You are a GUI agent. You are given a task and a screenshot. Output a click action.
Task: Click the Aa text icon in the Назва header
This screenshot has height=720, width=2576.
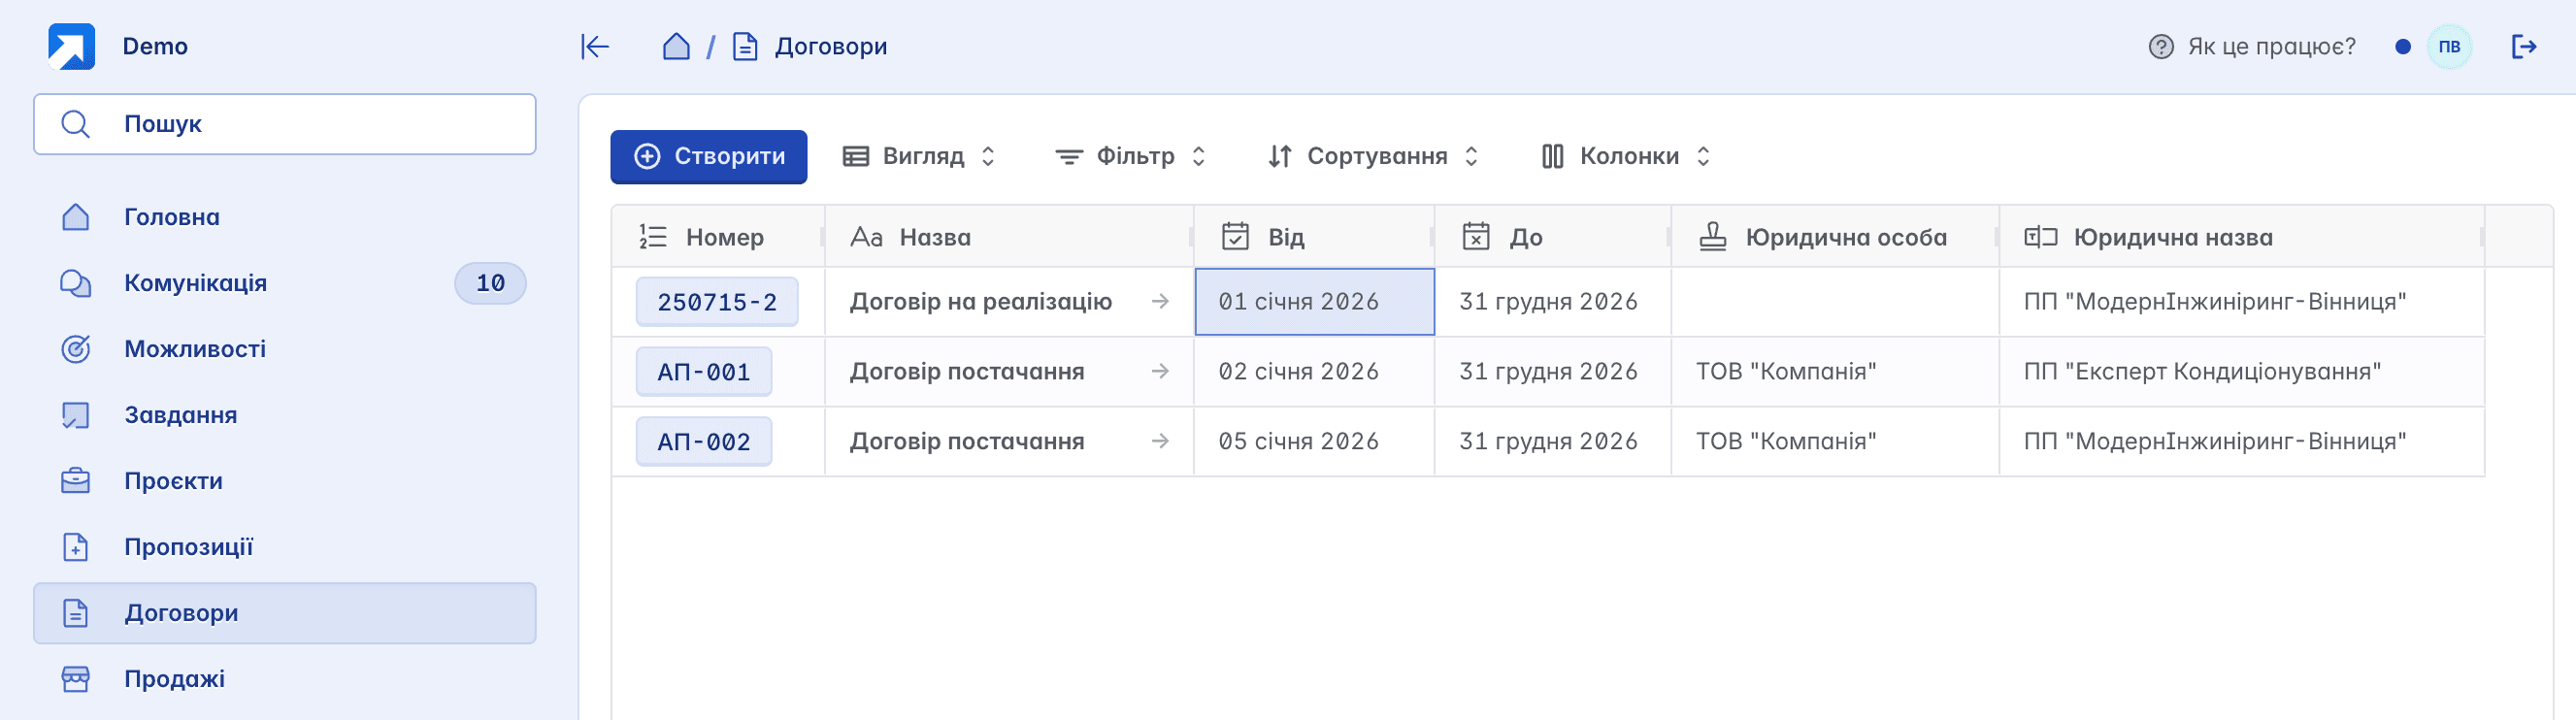coord(866,237)
